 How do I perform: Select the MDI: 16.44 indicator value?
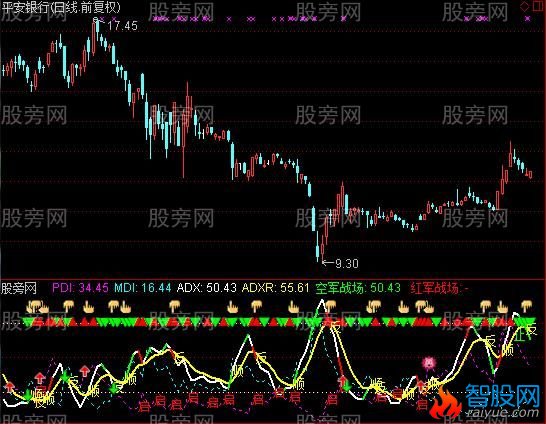143,288
